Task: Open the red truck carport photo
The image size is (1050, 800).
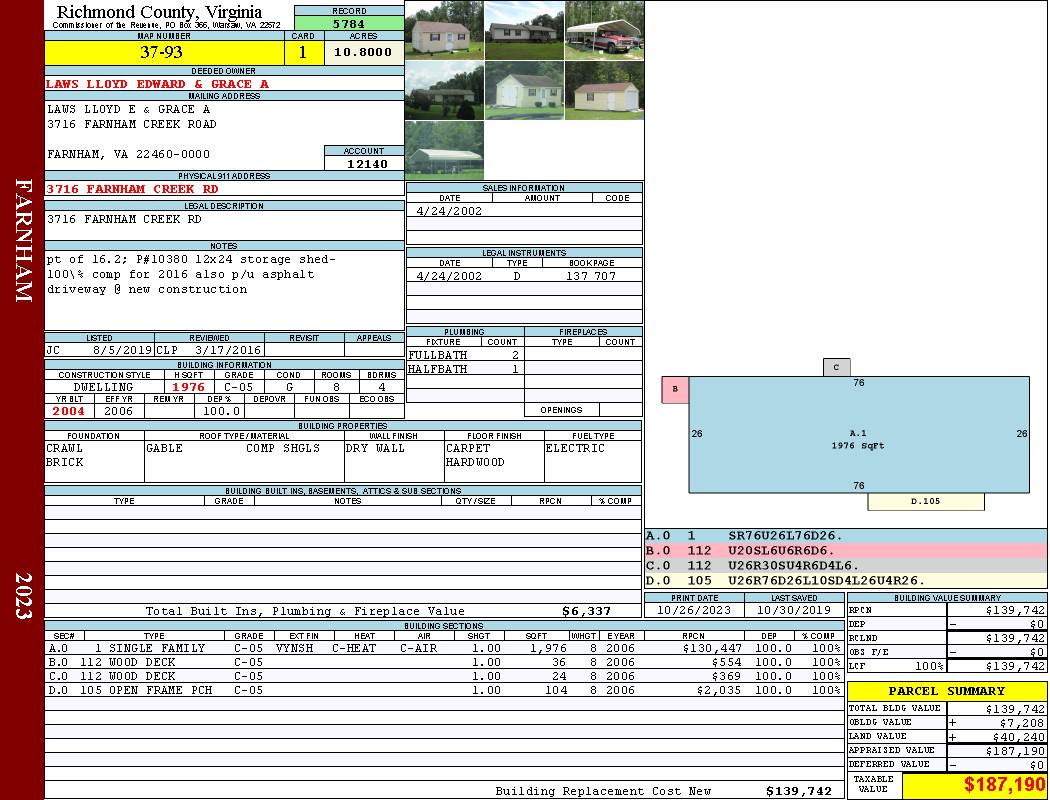Action: click(604, 30)
